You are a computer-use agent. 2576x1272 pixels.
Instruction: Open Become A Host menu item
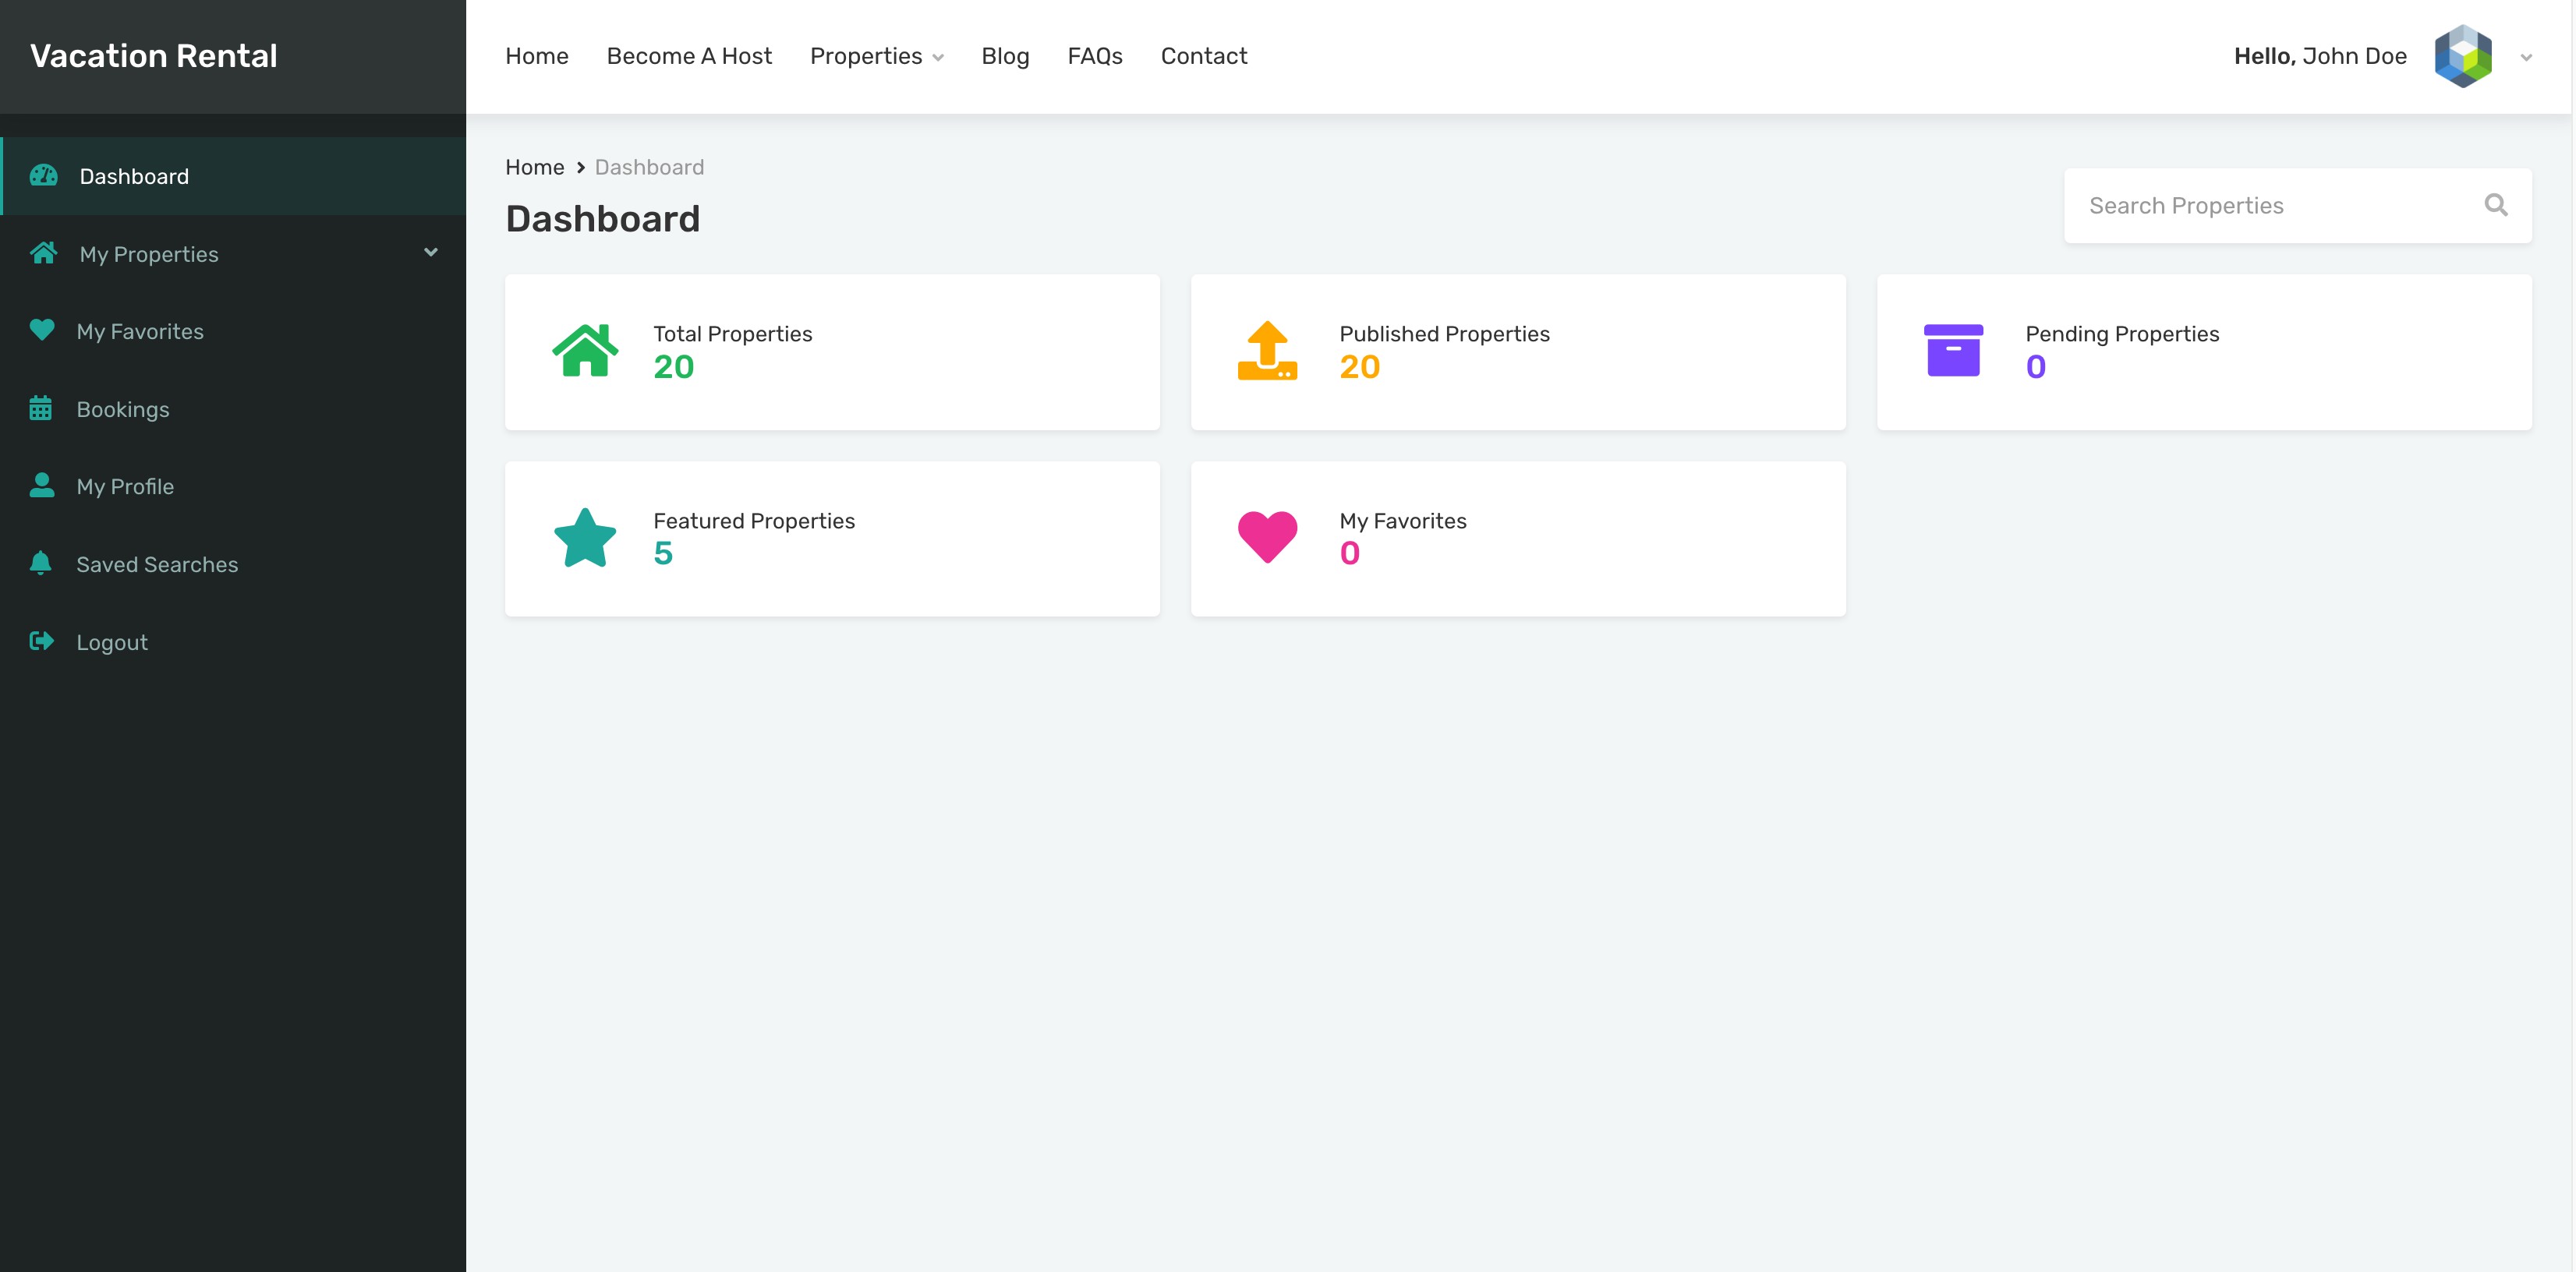point(689,56)
